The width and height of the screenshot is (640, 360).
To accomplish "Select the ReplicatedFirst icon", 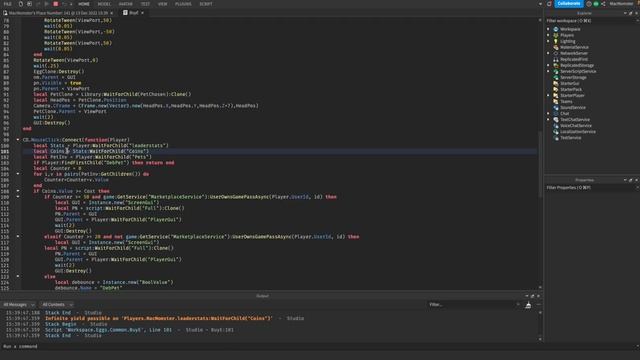I will click(556, 60).
